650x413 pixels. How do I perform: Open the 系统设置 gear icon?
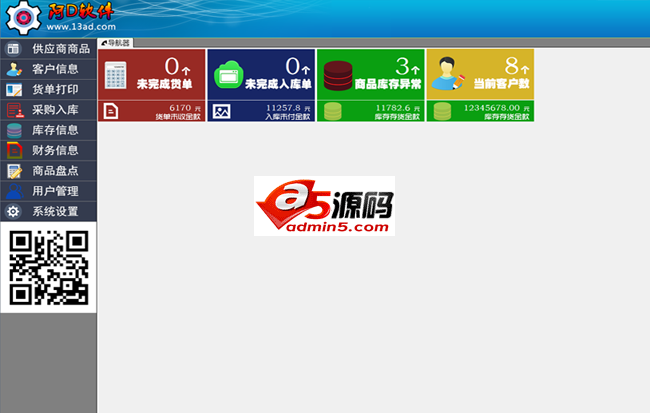(x=13, y=211)
